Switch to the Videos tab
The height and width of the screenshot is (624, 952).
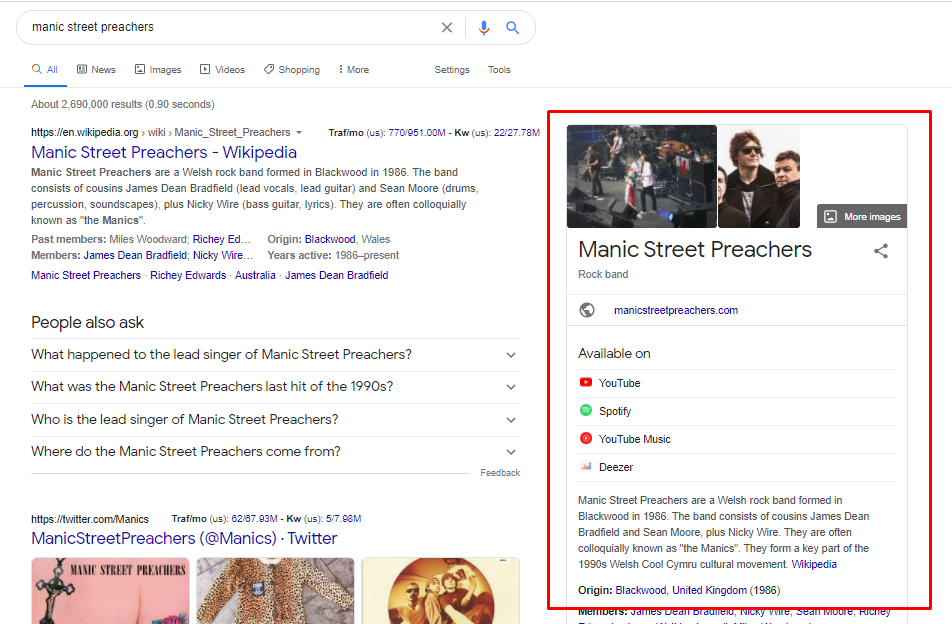click(222, 70)
